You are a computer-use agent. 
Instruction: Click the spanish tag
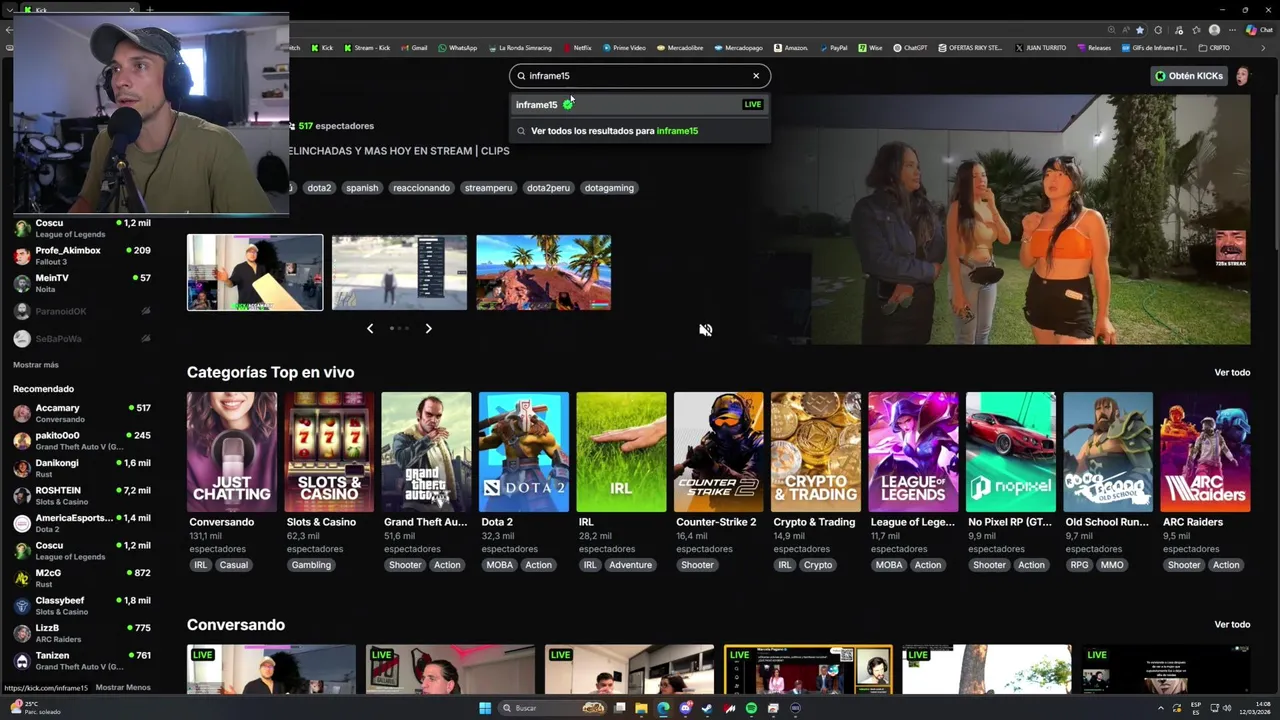[362, 188]
